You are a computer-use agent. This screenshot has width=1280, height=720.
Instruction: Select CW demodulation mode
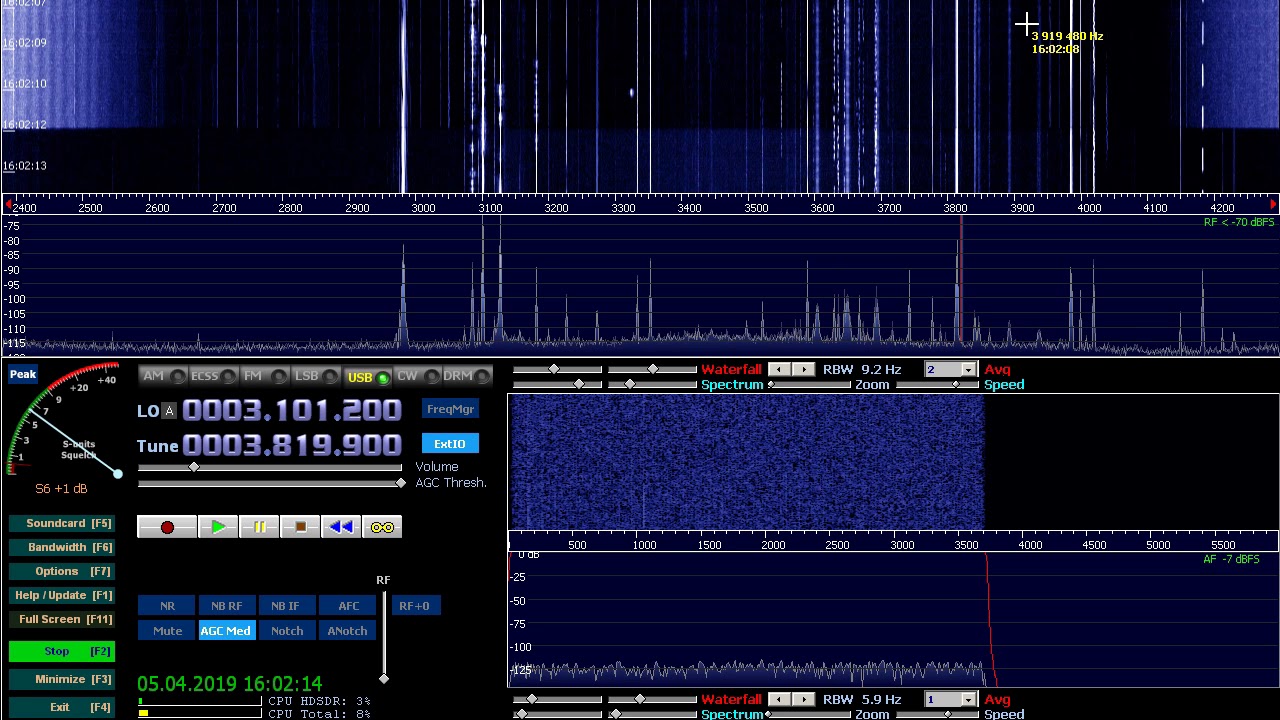(x=417, y=376)
